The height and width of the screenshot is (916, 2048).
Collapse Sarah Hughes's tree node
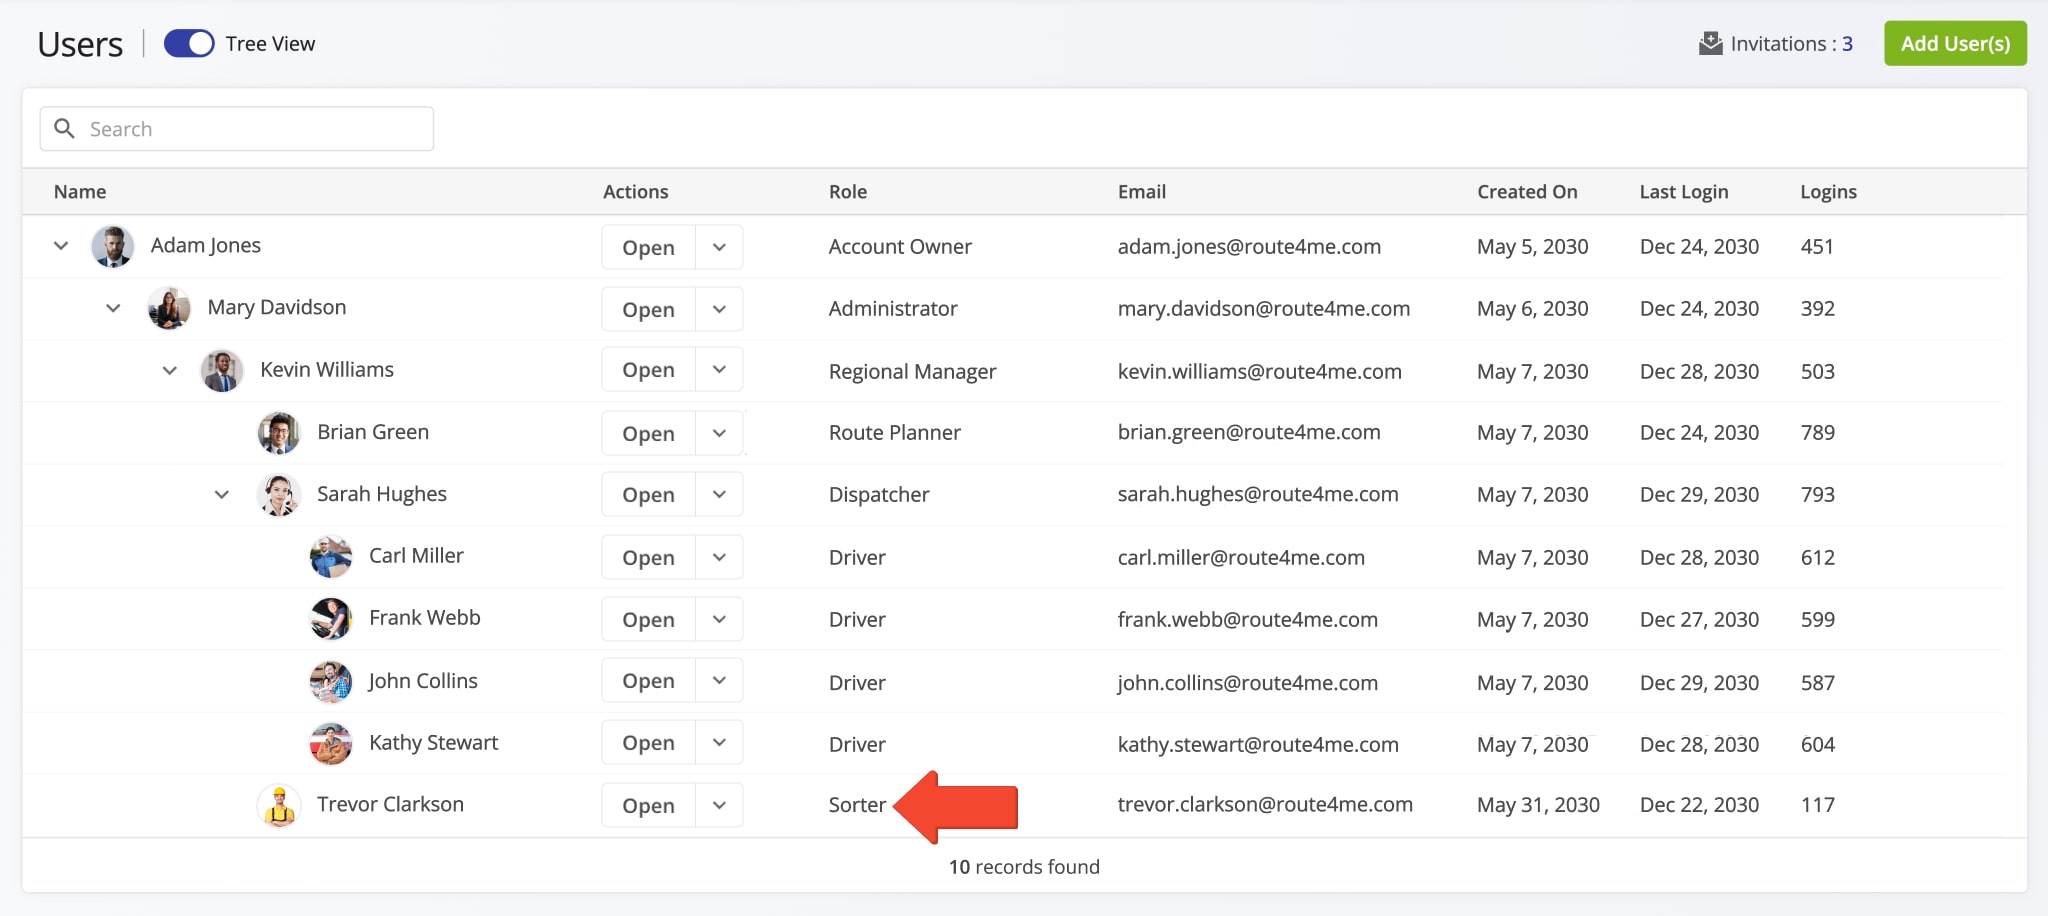click(222, 494)
